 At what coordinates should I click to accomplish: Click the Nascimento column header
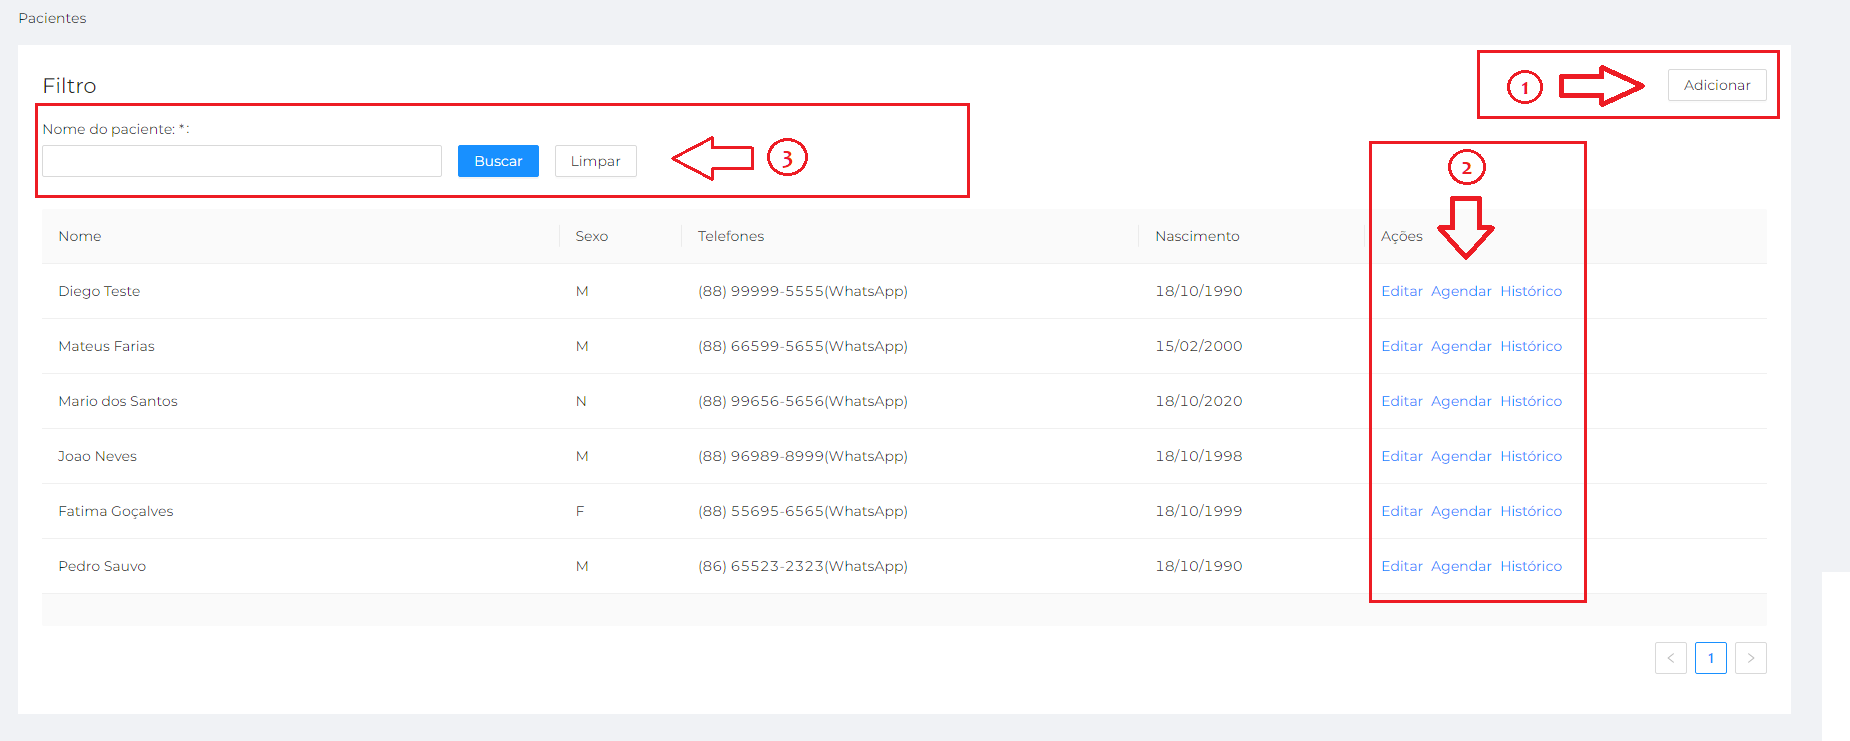(x=1197, y=236)
